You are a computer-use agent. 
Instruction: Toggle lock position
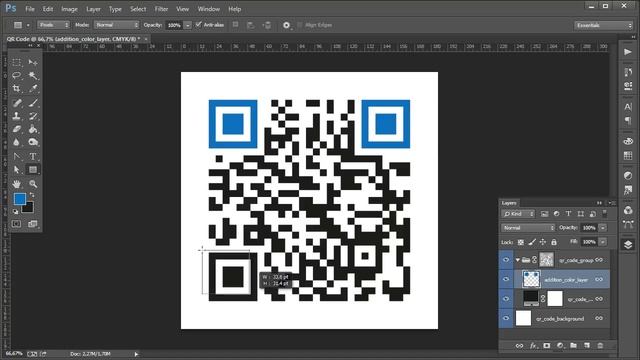(x=543, y=242)
